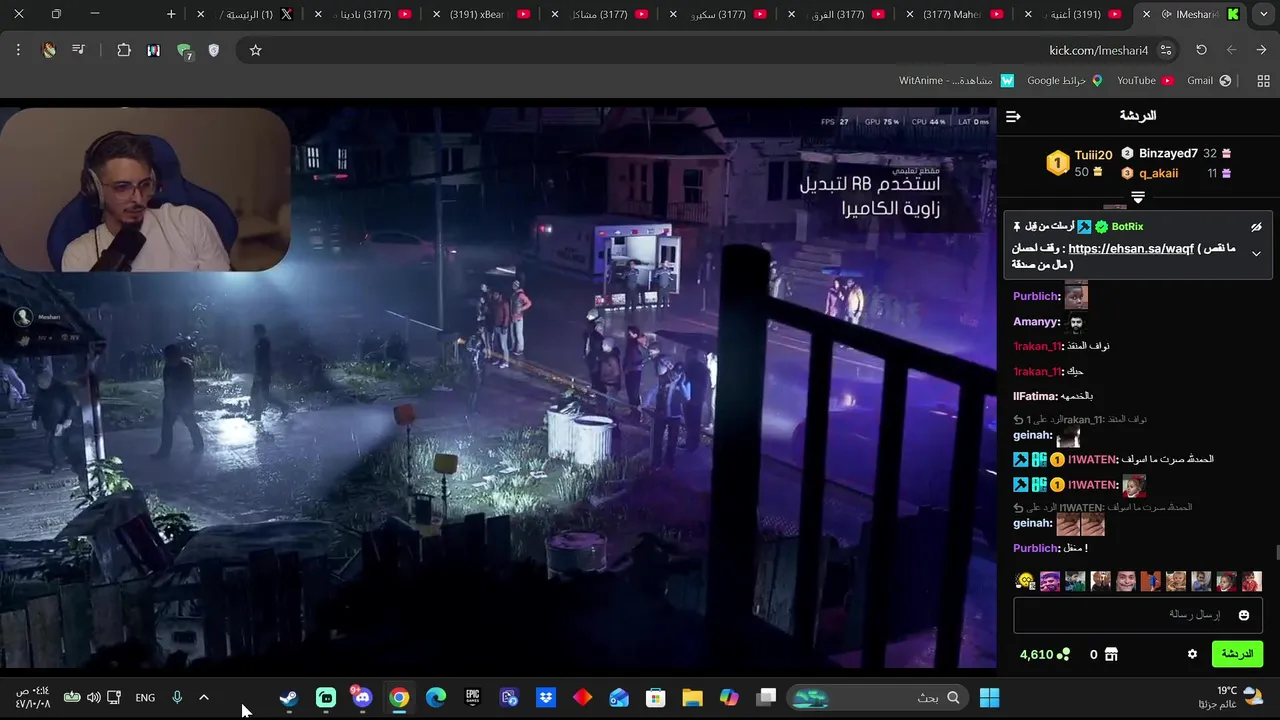The image size is (1280, 720).
Task: Switch the ENG input language
Action: point(145,698)
